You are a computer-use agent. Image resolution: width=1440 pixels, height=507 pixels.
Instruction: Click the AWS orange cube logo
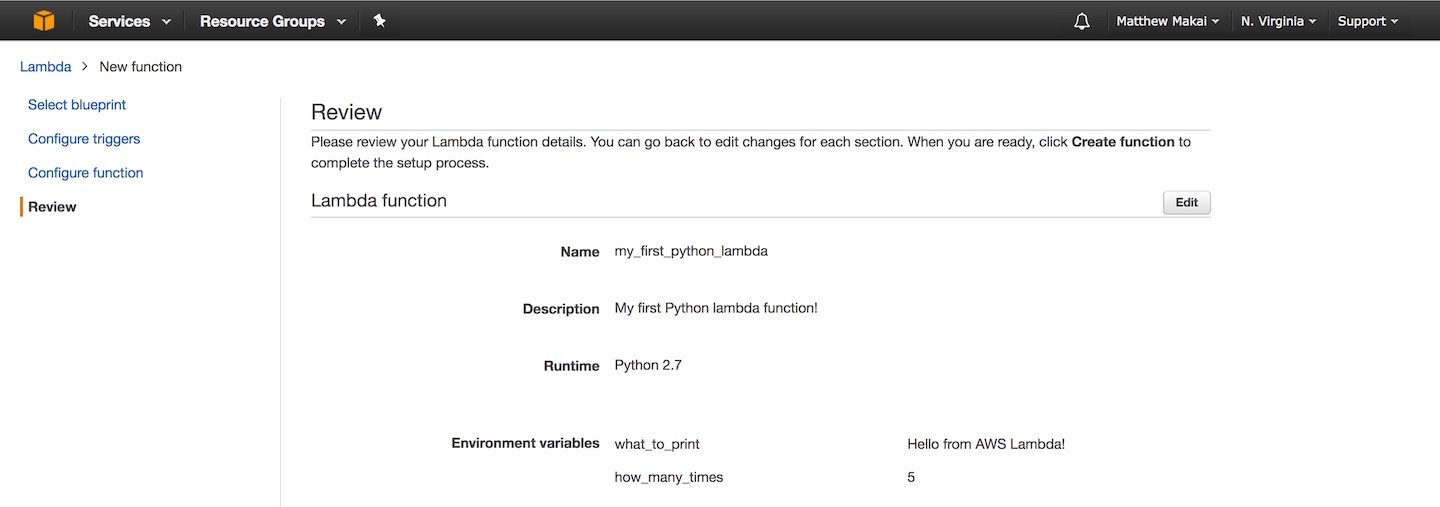[44, 21]
